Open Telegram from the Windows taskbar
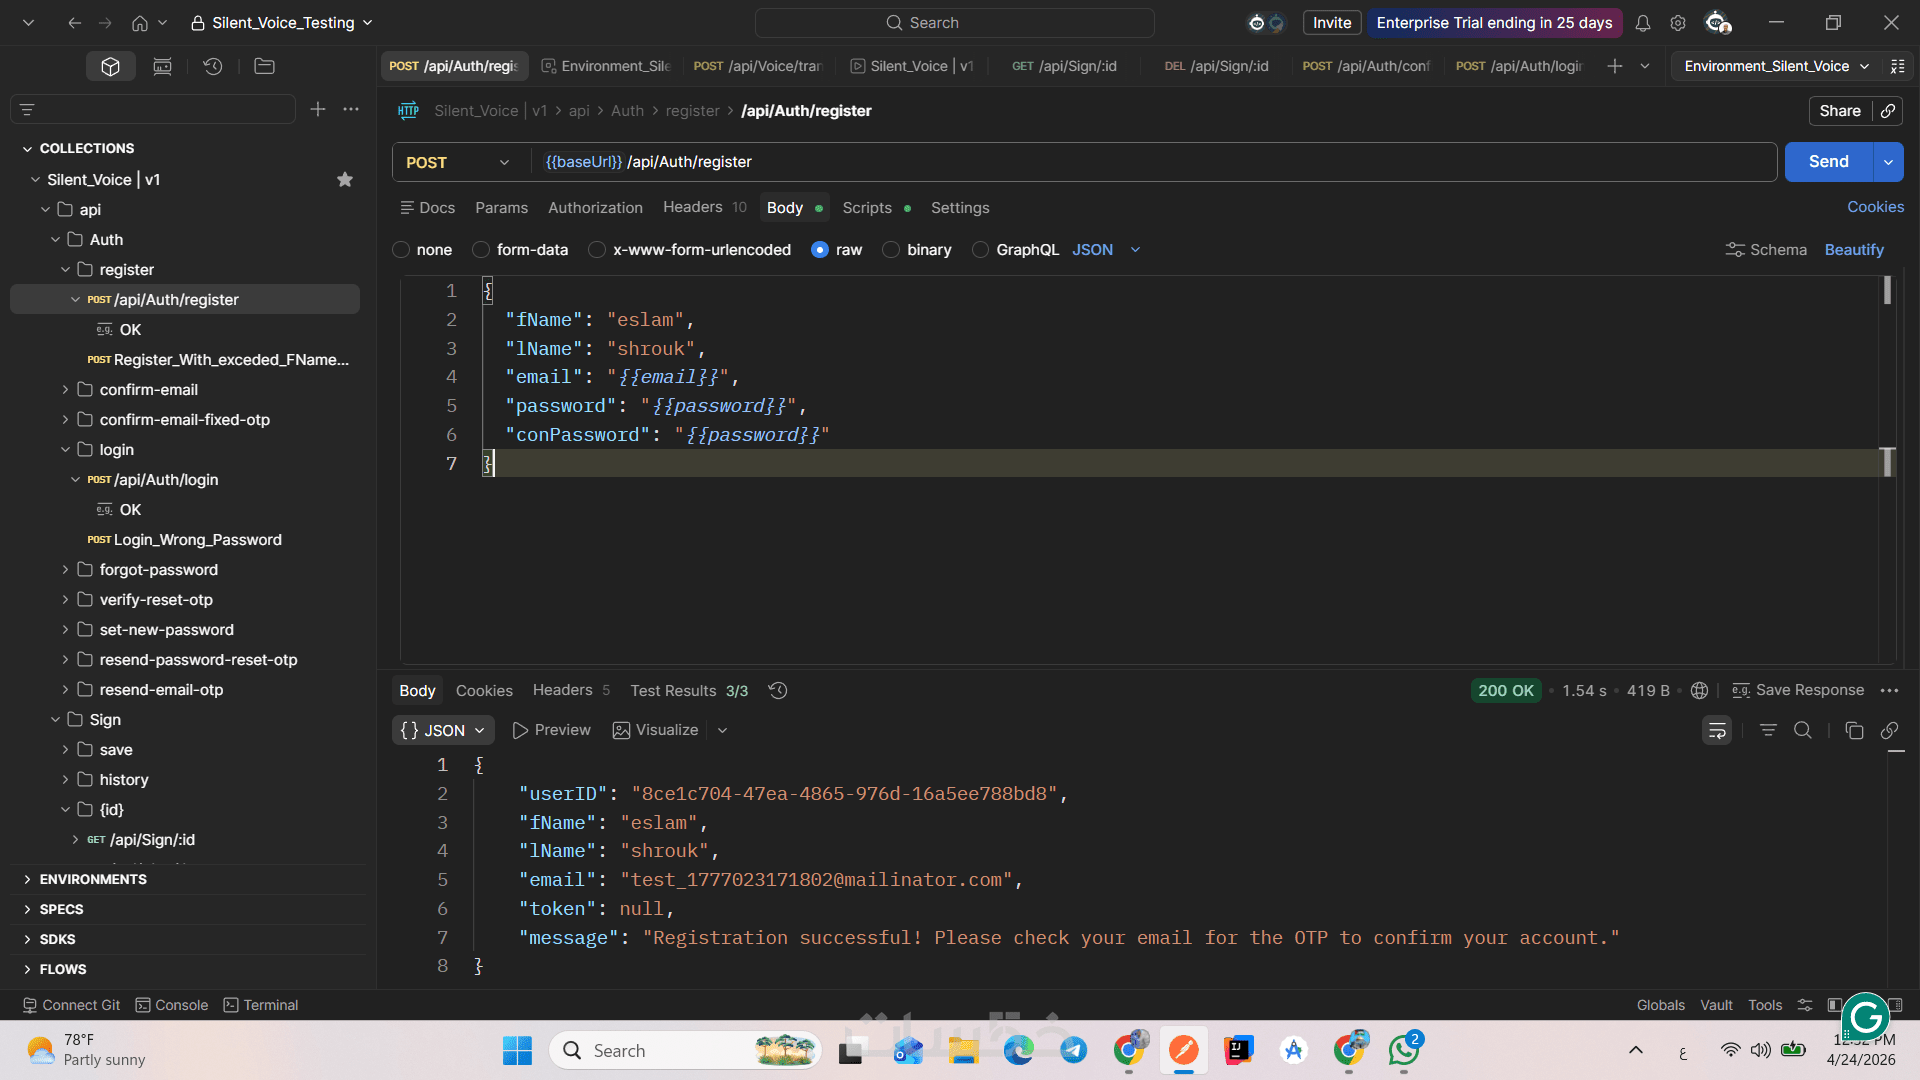 (1073, 1050)
